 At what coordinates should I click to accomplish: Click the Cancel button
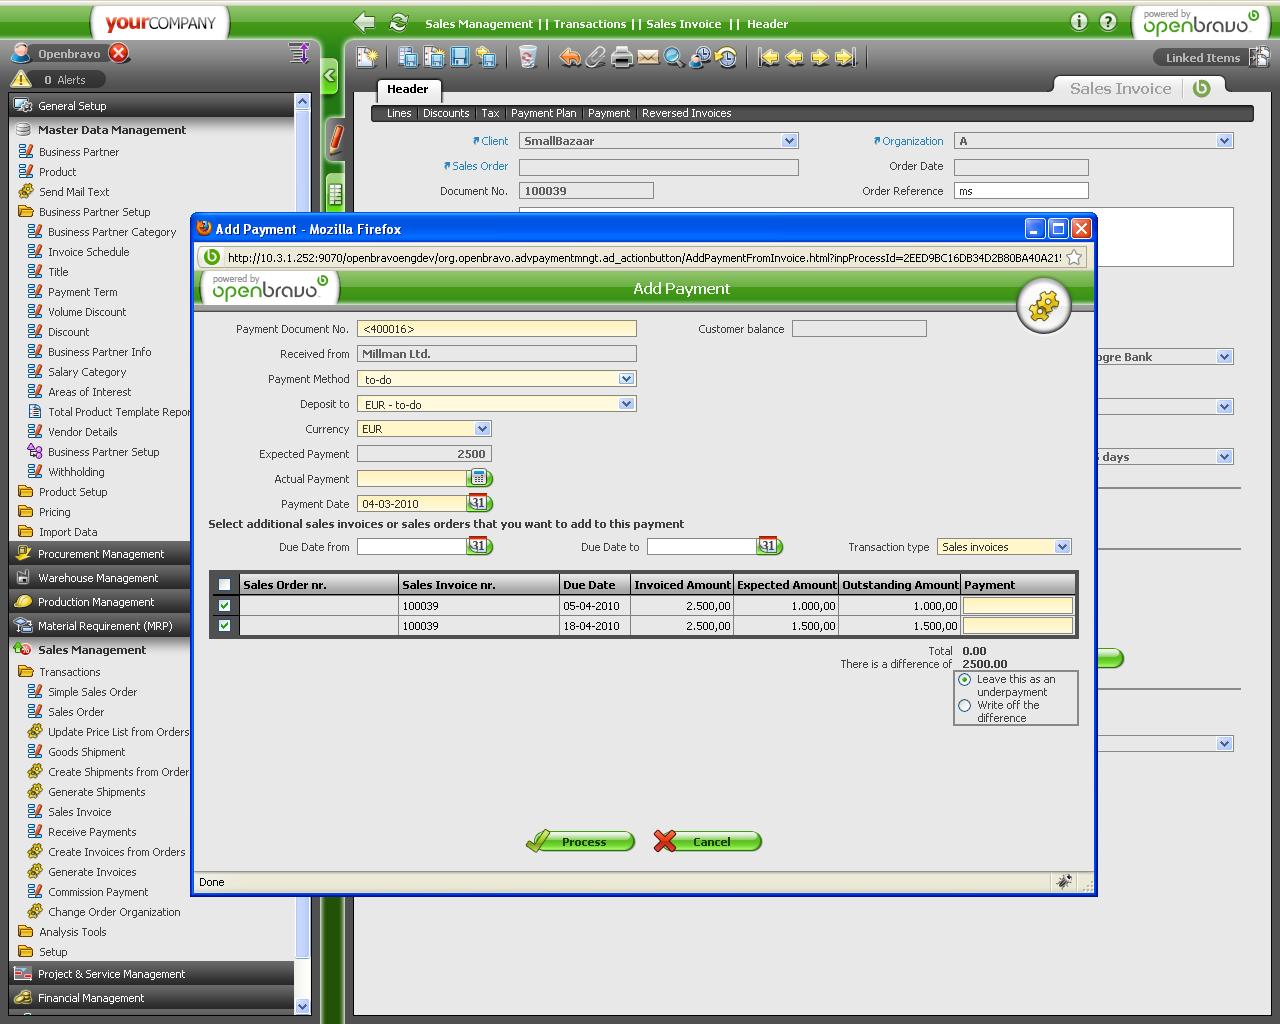pos(708,842)
